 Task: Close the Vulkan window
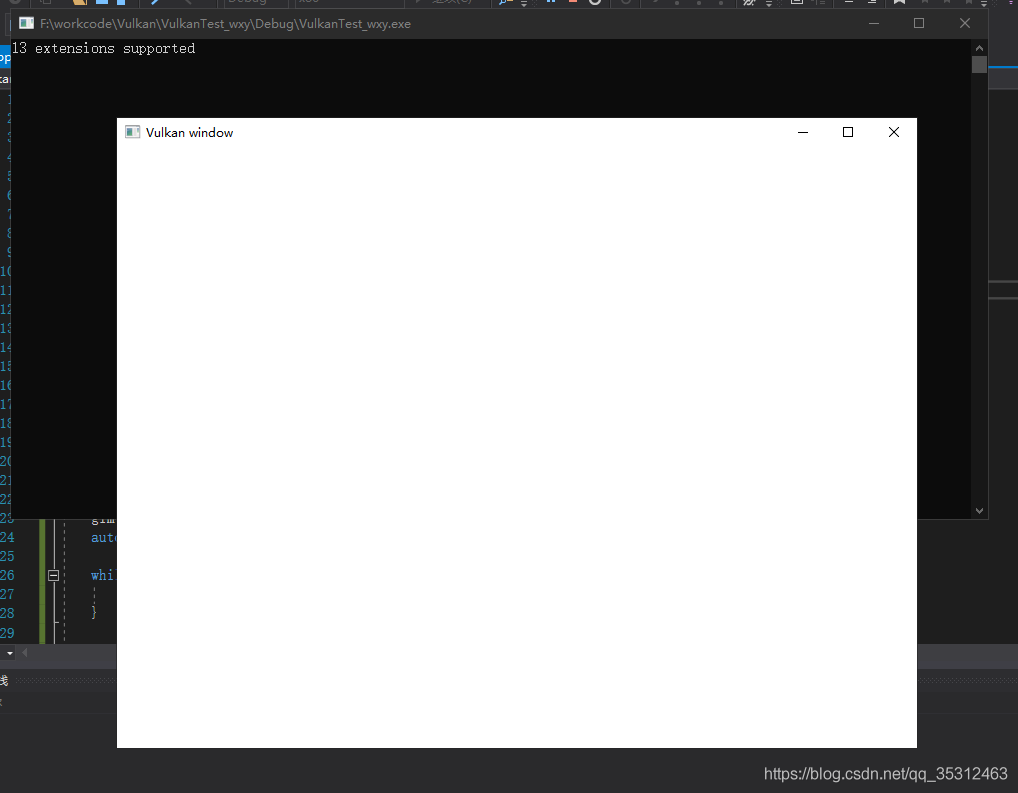[893, 132]
